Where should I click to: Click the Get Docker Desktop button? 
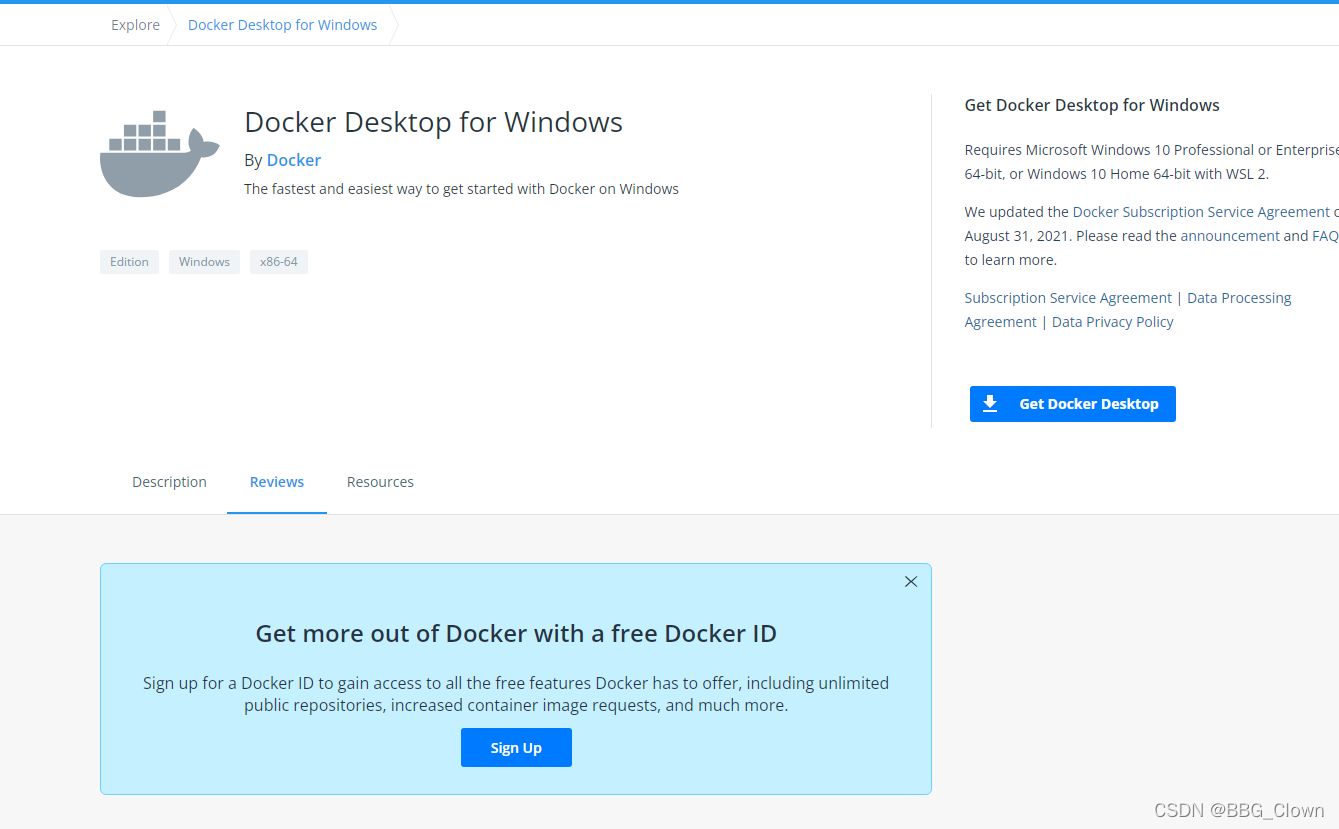point(1073,404)
